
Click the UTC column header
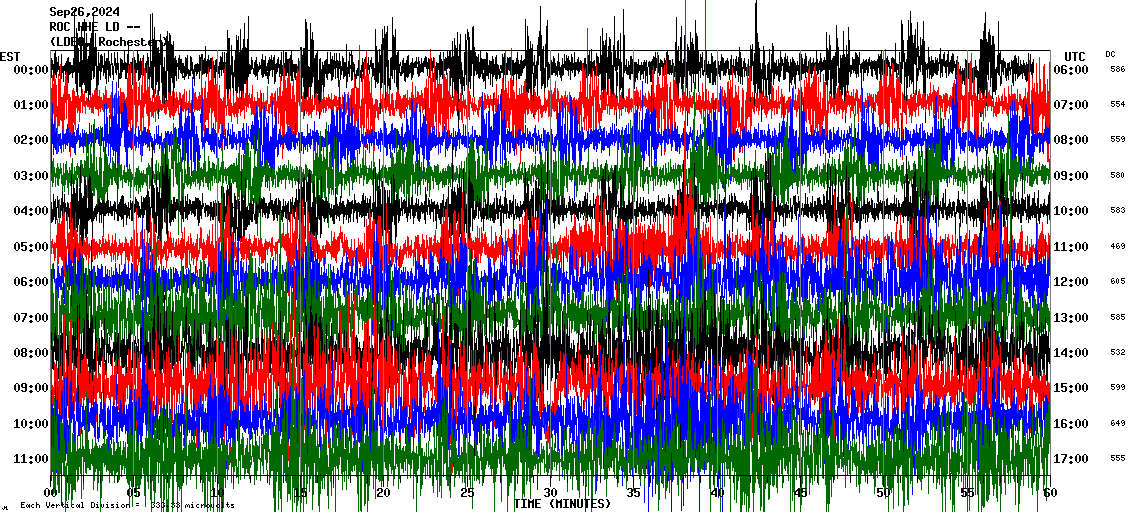[1074, 56]
